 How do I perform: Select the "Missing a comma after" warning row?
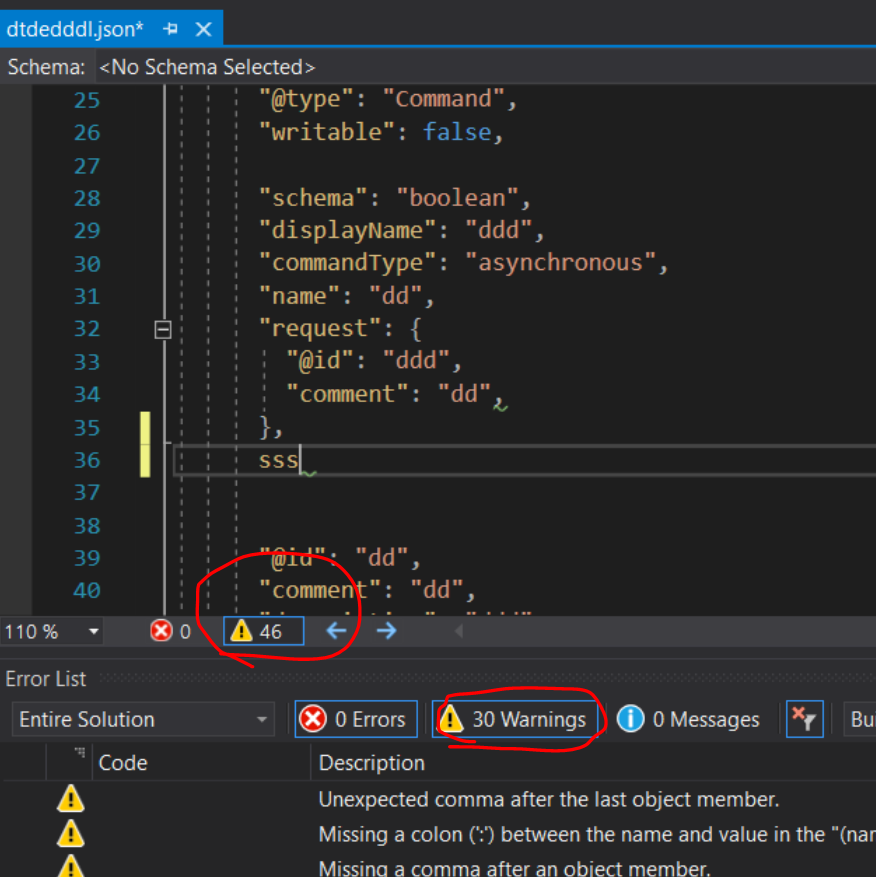(x=438, y=866)
